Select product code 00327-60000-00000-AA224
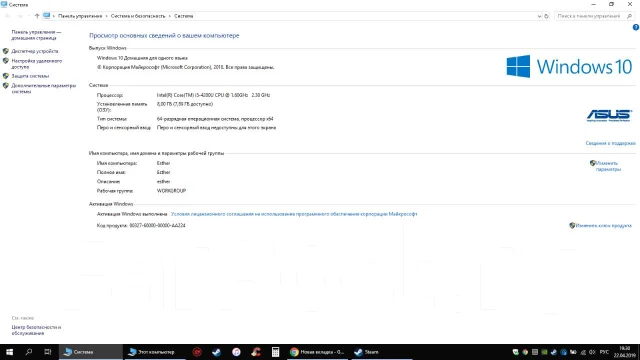 157,225
